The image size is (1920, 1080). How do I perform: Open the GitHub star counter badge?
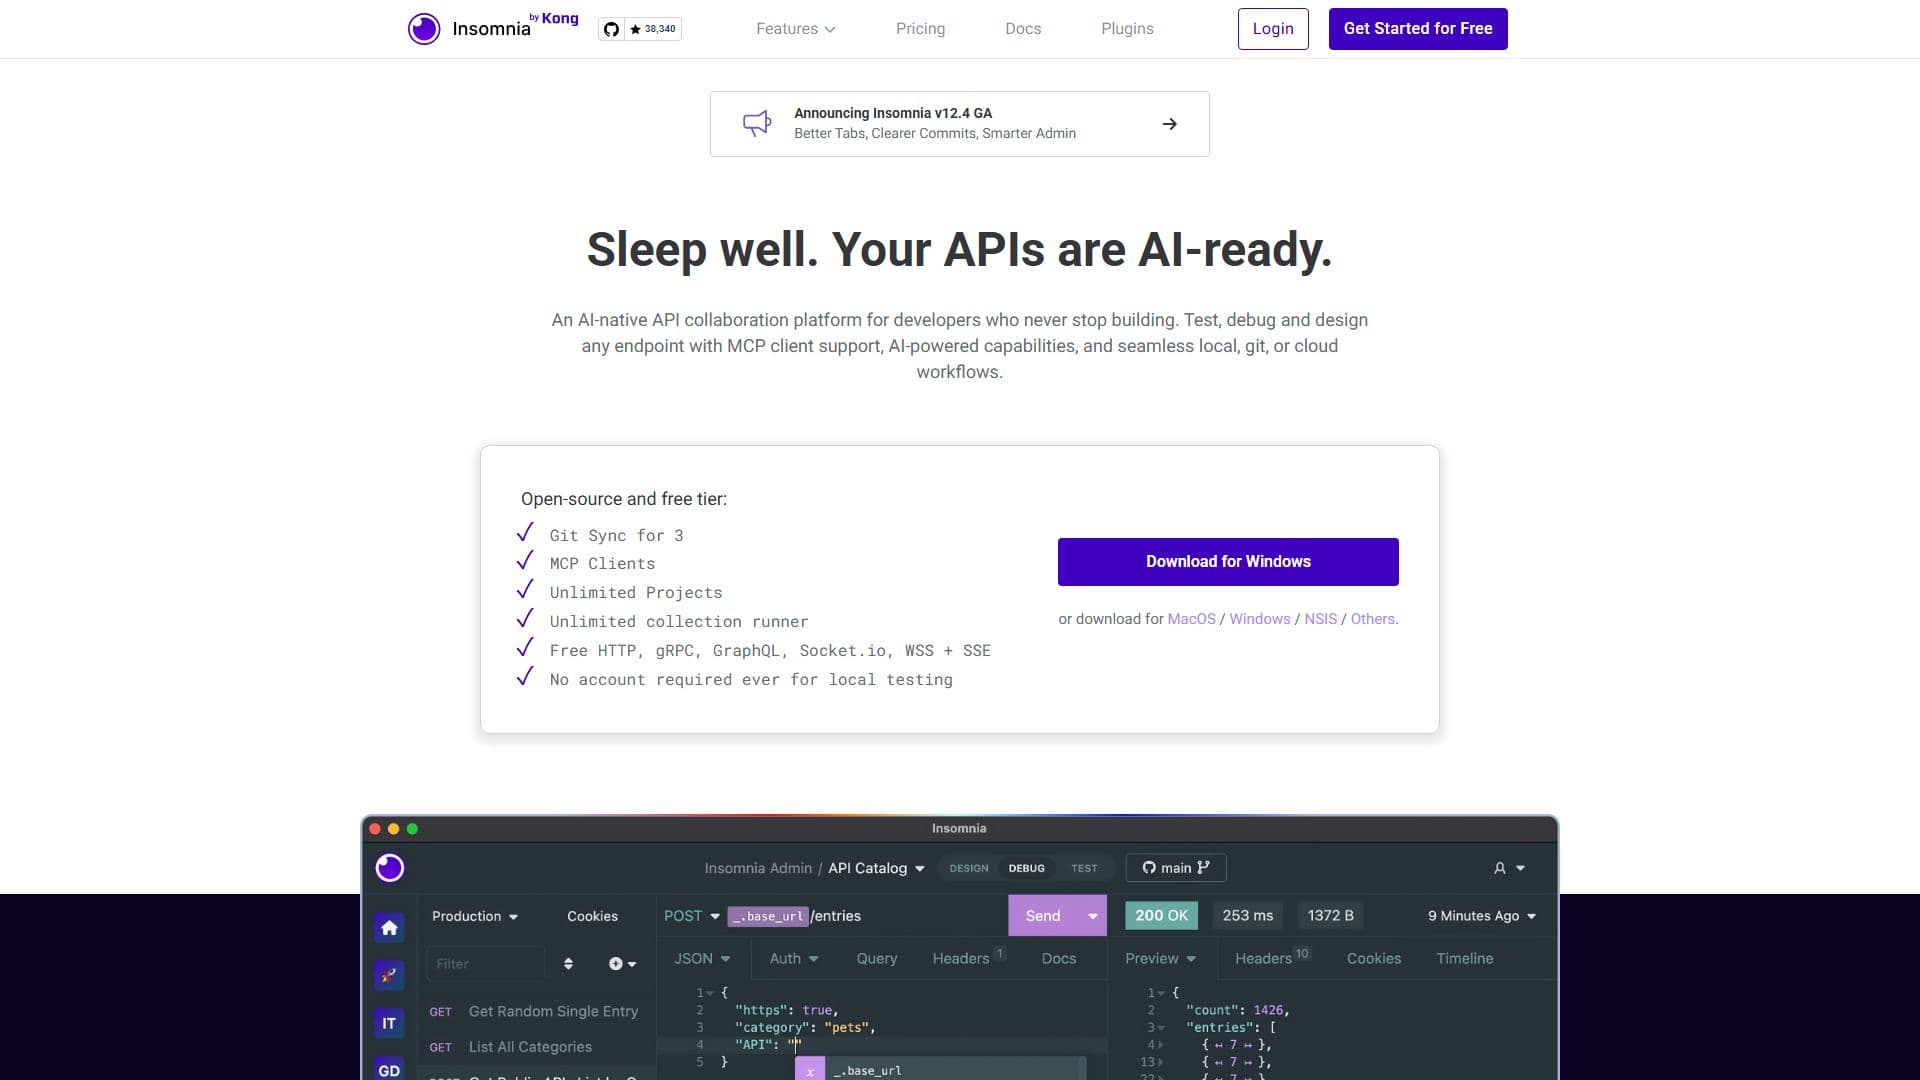(640, 29)
